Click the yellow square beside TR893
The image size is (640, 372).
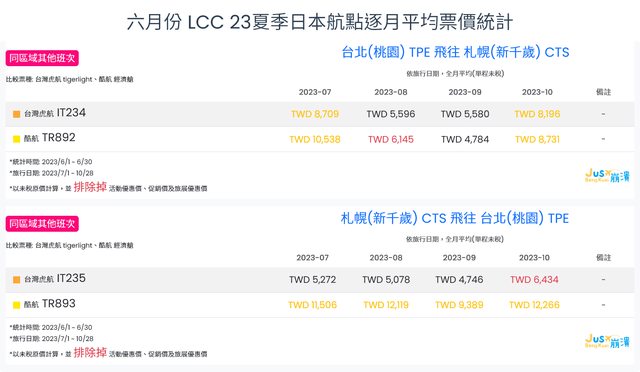(x=16, y=305)
